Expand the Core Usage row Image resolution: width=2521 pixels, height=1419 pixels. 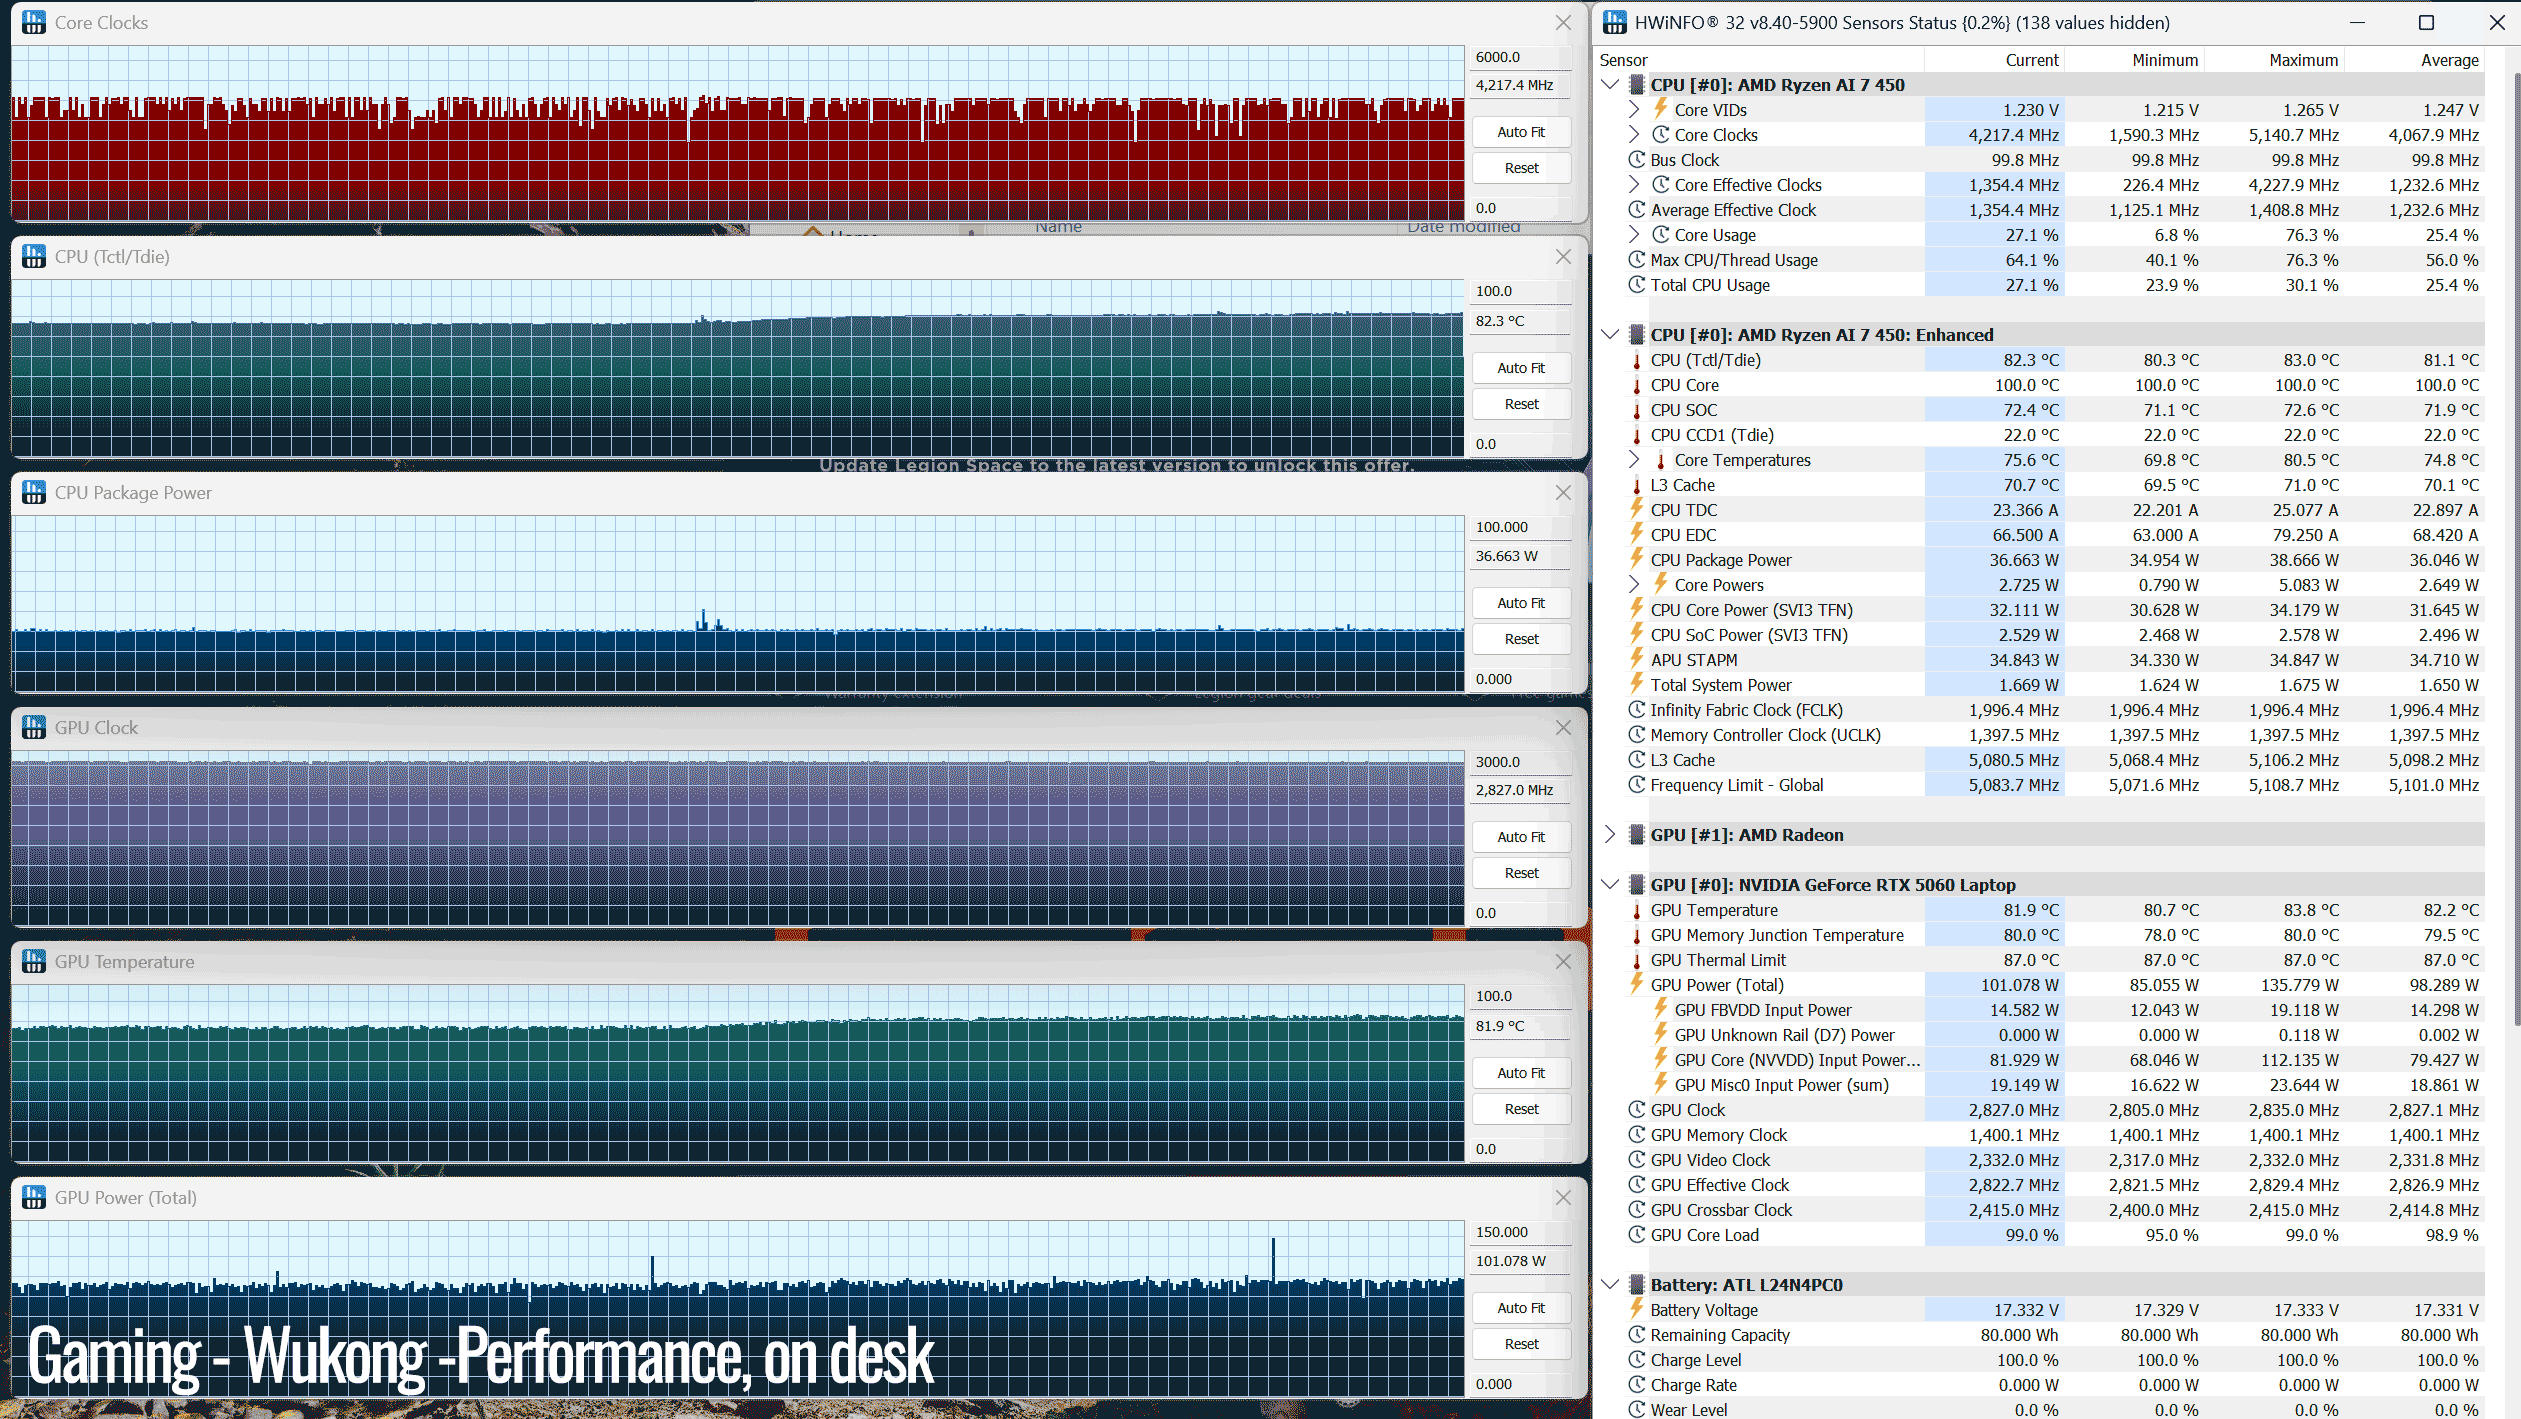tap(1634, 235)
